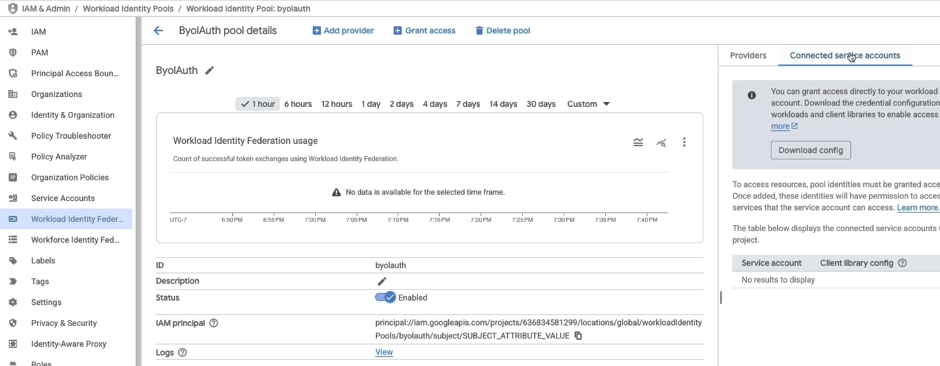940x366 pixels.
Task: Select the 1 hour time range
Action: tap(257, 104)
